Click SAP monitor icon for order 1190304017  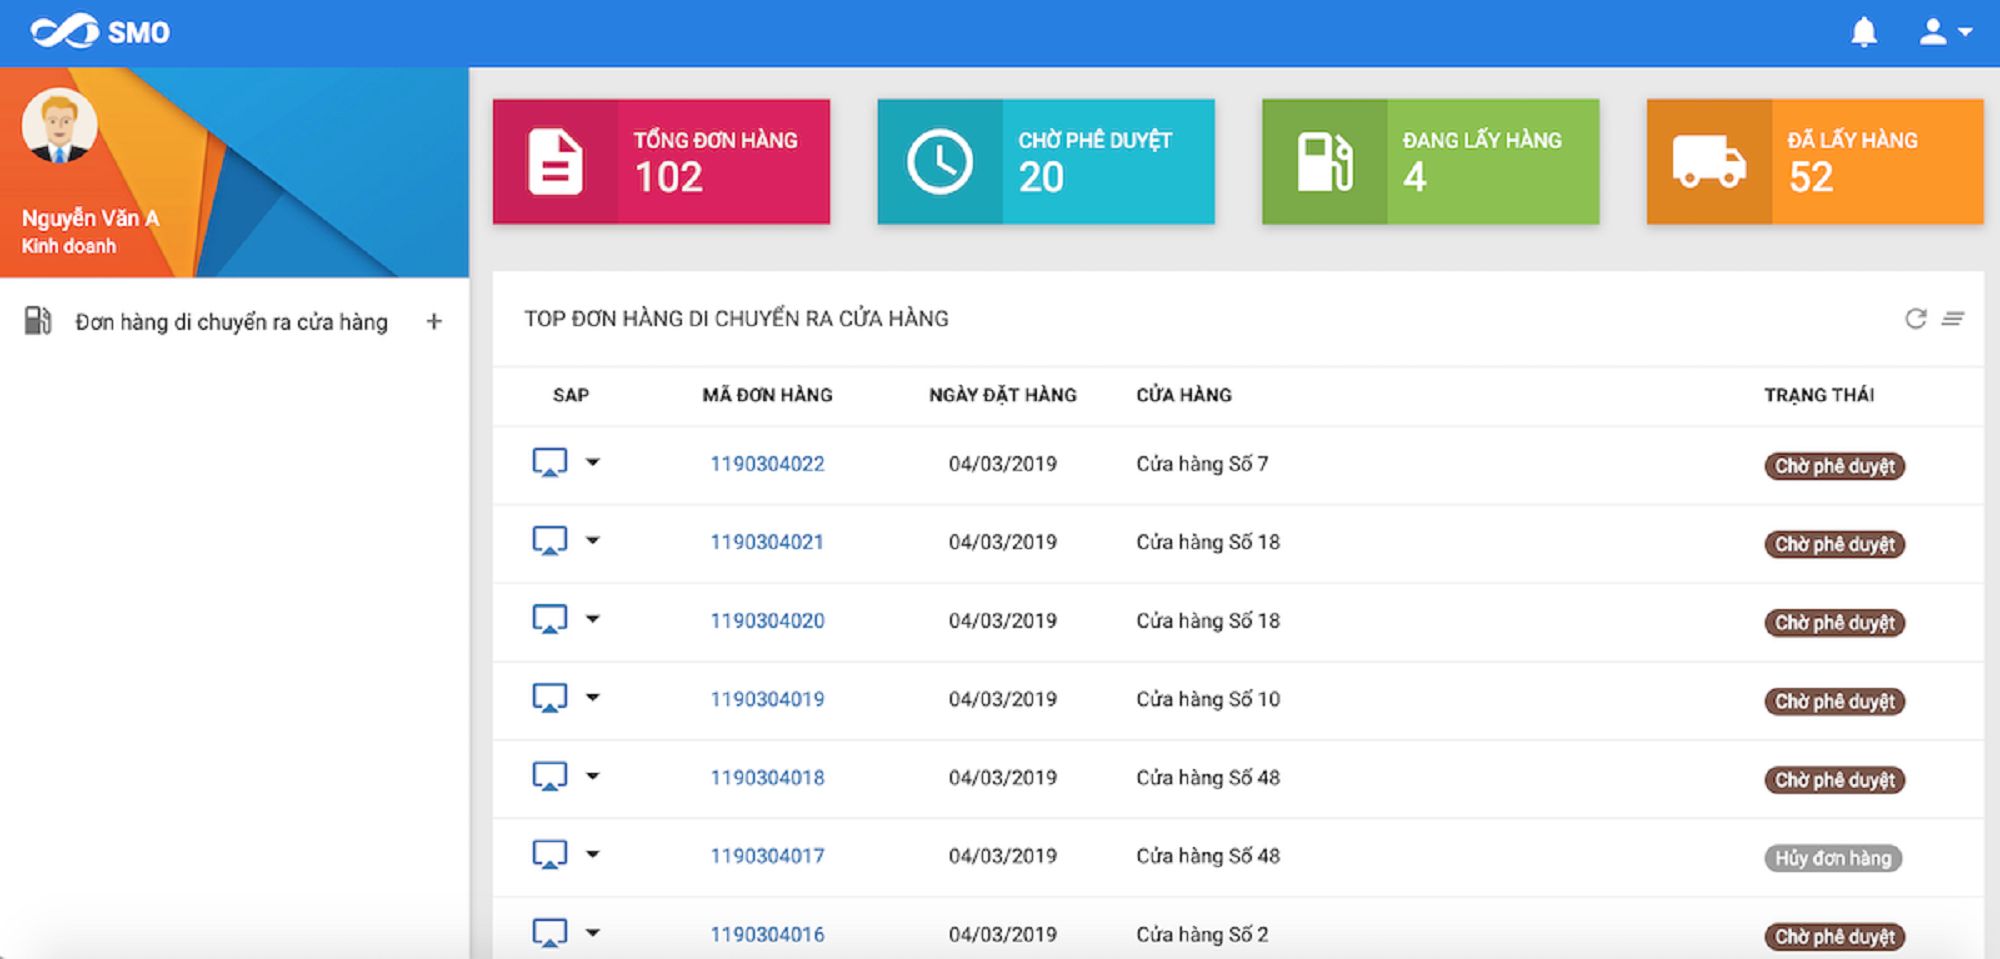coord(549,854)
